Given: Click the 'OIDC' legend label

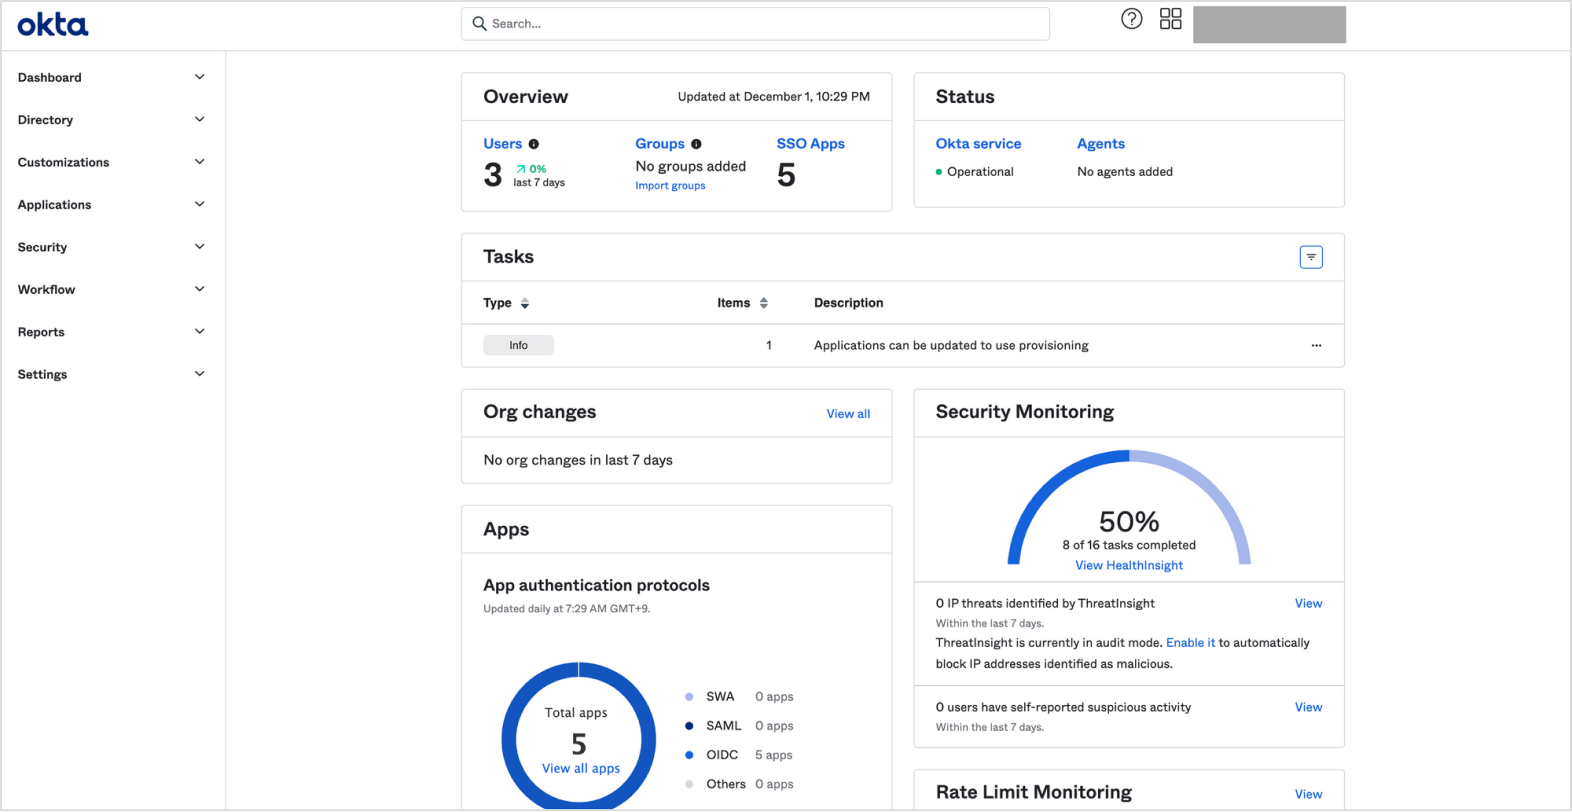Looking at the screenshot, I should pos(722,755).
